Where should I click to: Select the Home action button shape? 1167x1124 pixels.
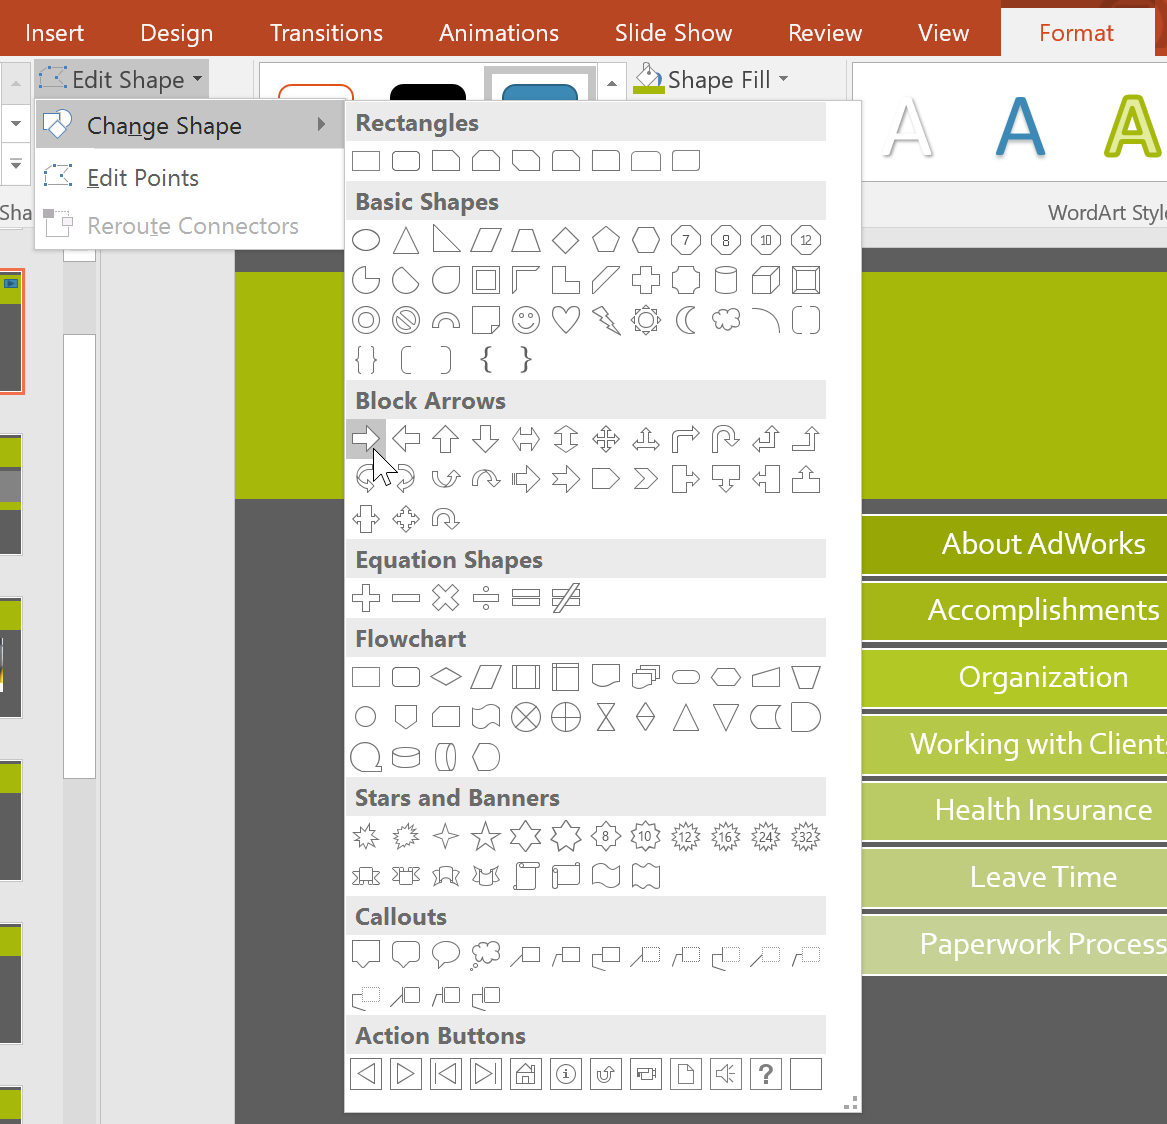525,1074
